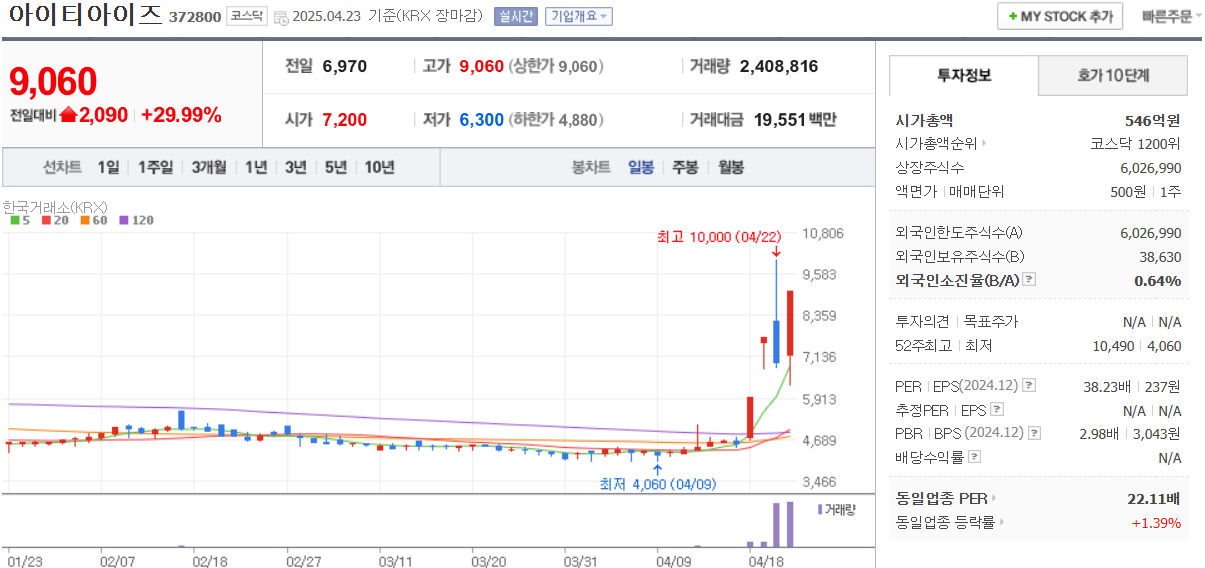Click the 저가 value 6,300
Screen dimensions: 1205x568
(x=482, y=120)
